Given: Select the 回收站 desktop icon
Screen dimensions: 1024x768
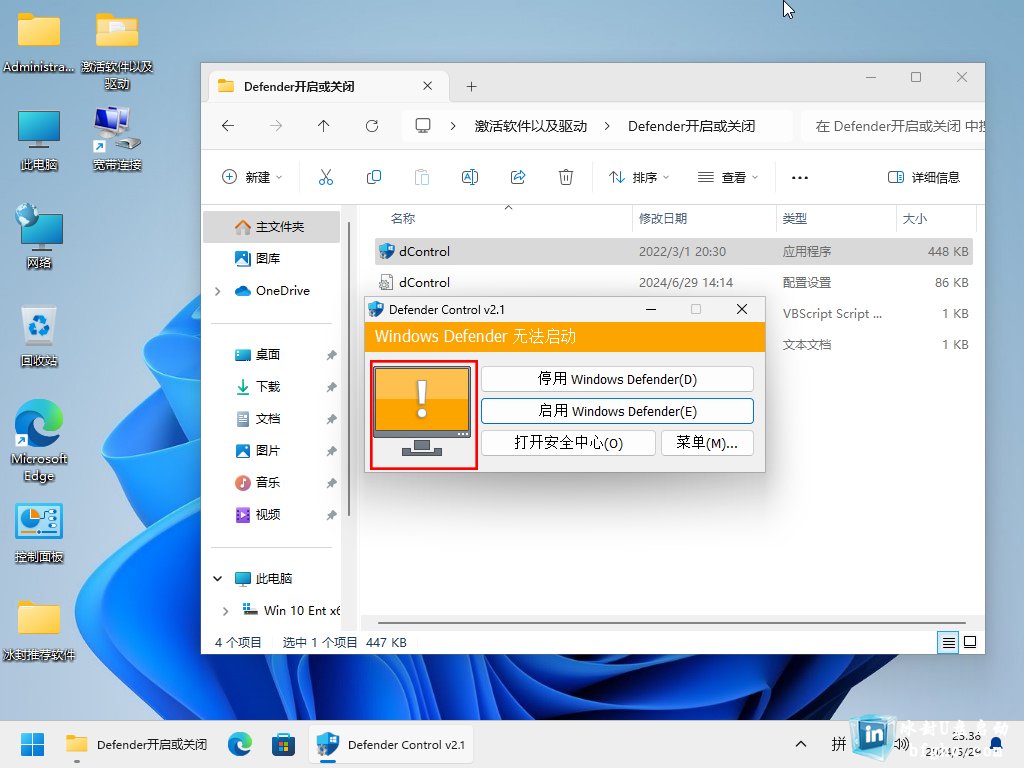Looking at the screenshot, I should (39, 337).
